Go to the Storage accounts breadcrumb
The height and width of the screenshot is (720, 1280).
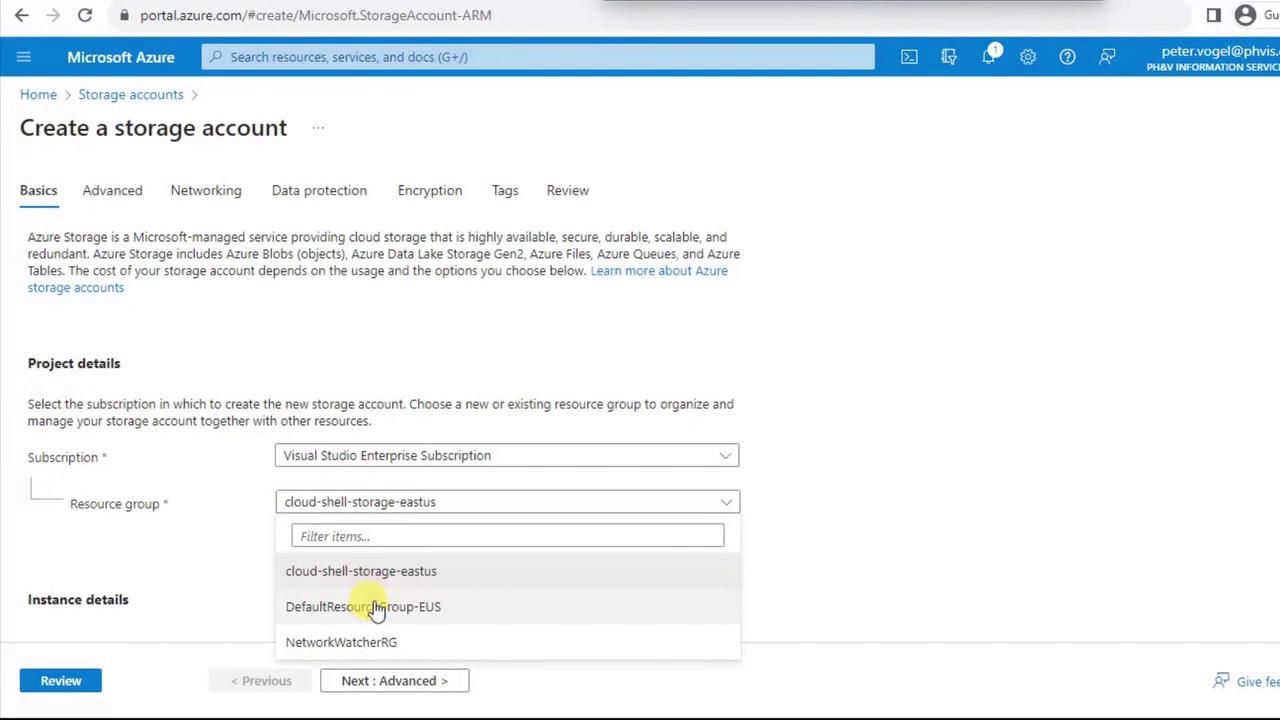131,94
